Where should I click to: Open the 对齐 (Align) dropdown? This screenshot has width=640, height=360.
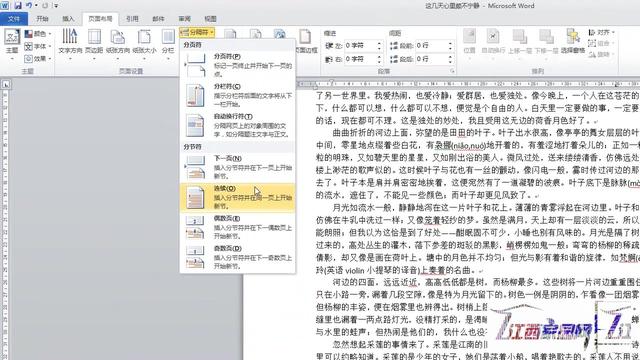[601, 32]
